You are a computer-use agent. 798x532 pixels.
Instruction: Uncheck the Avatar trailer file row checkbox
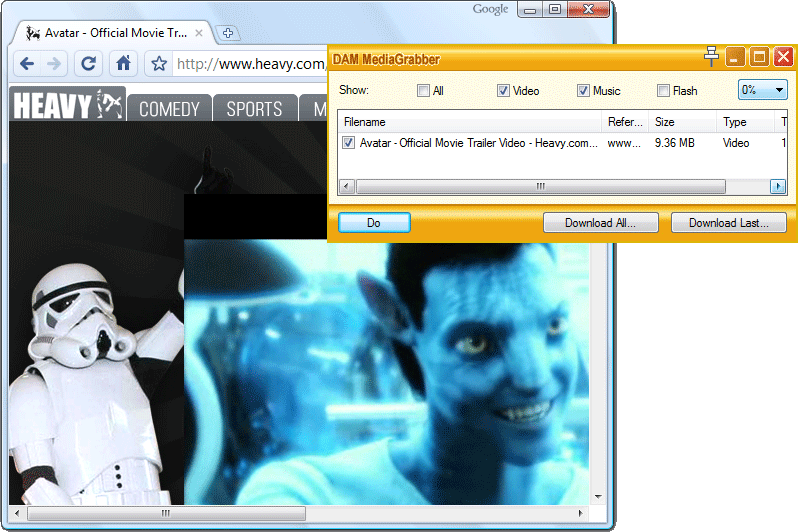(348, 143)
